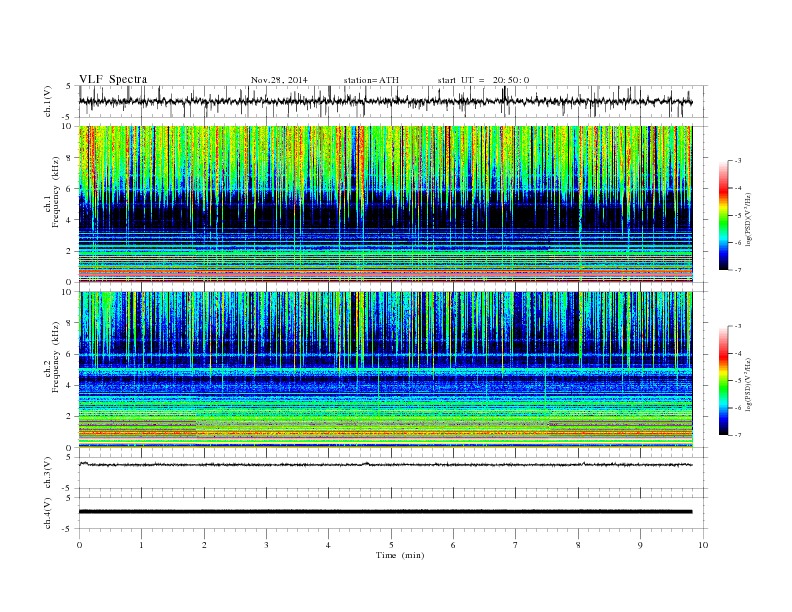Click the ch.1 frequency axis "4" tick label
The height and width of the screenshot is (612, 792).
pyautogui.click(x=69, y=220)
